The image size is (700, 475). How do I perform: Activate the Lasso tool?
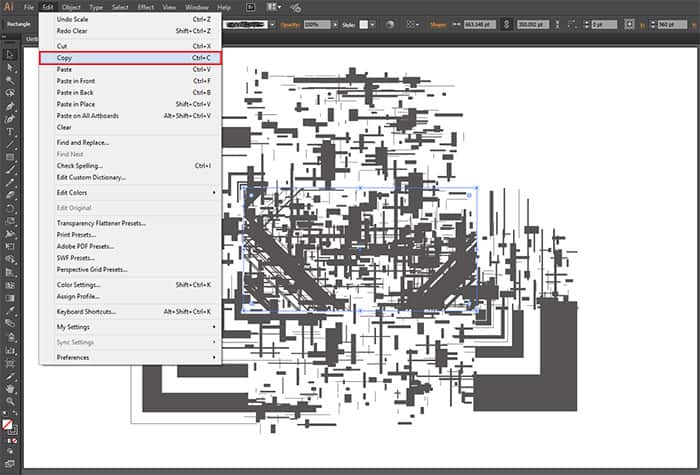point(10,92)
